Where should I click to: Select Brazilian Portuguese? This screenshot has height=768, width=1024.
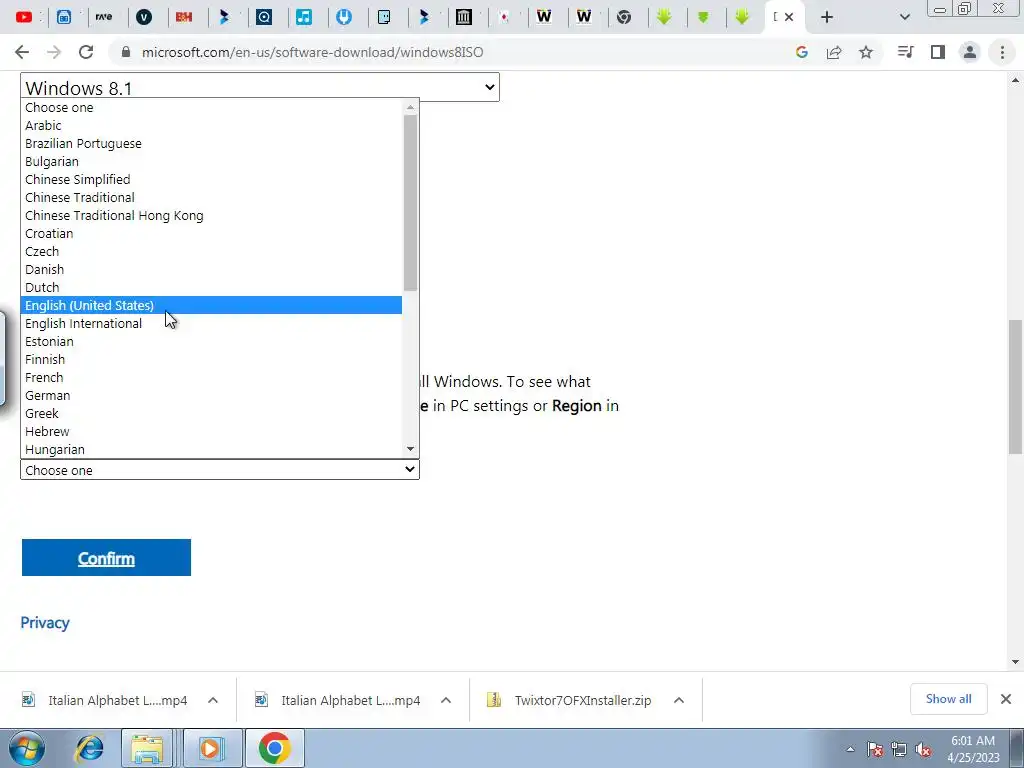[x=211, y=144]
